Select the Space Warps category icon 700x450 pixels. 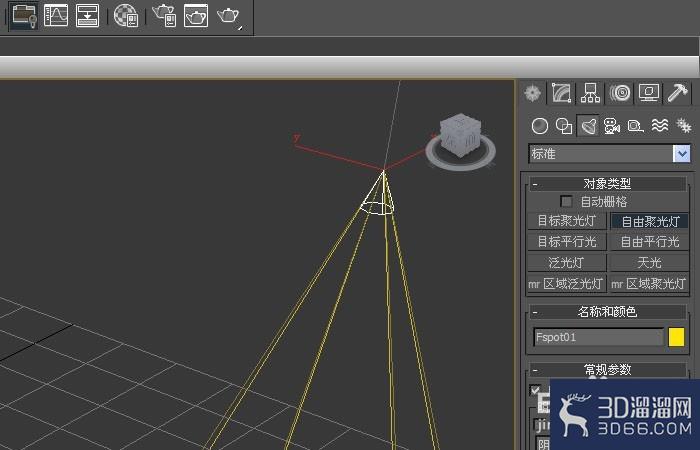click(x=660, y=126)
